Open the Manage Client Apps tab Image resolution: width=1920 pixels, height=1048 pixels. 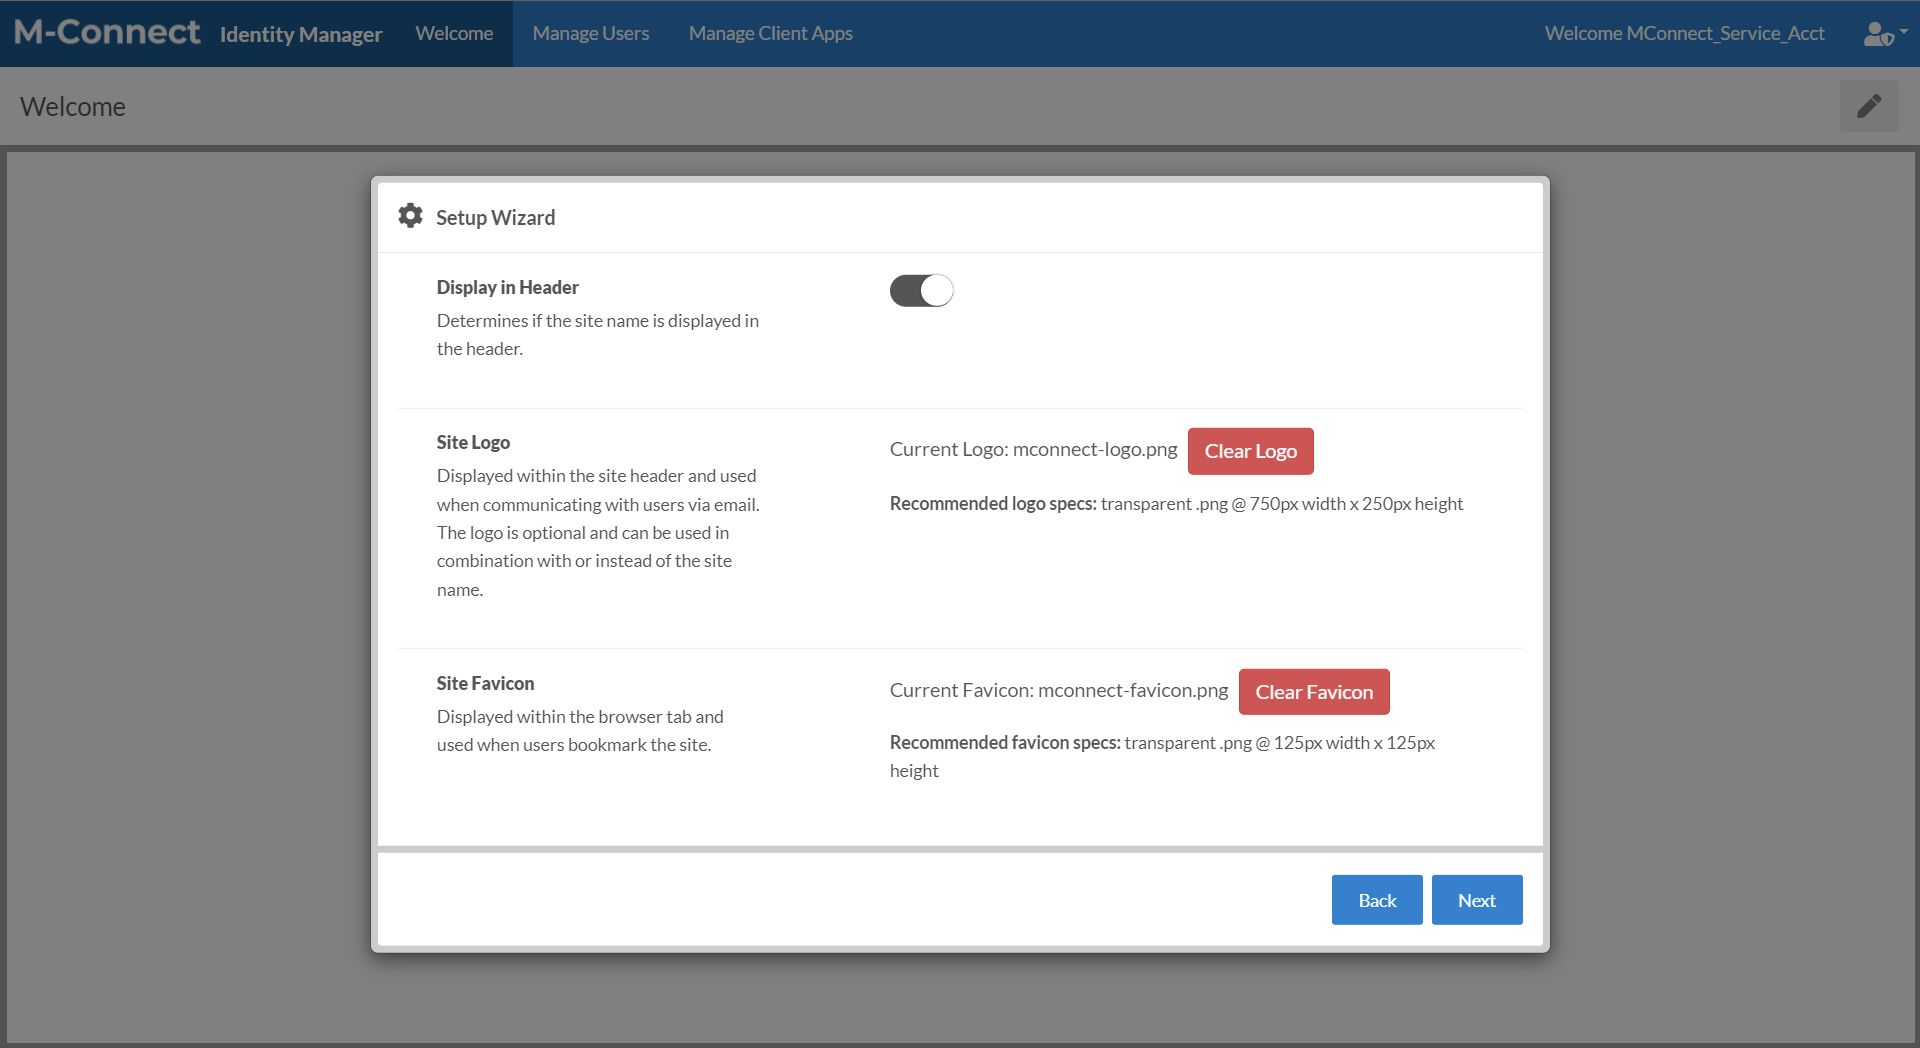[770, 33]
